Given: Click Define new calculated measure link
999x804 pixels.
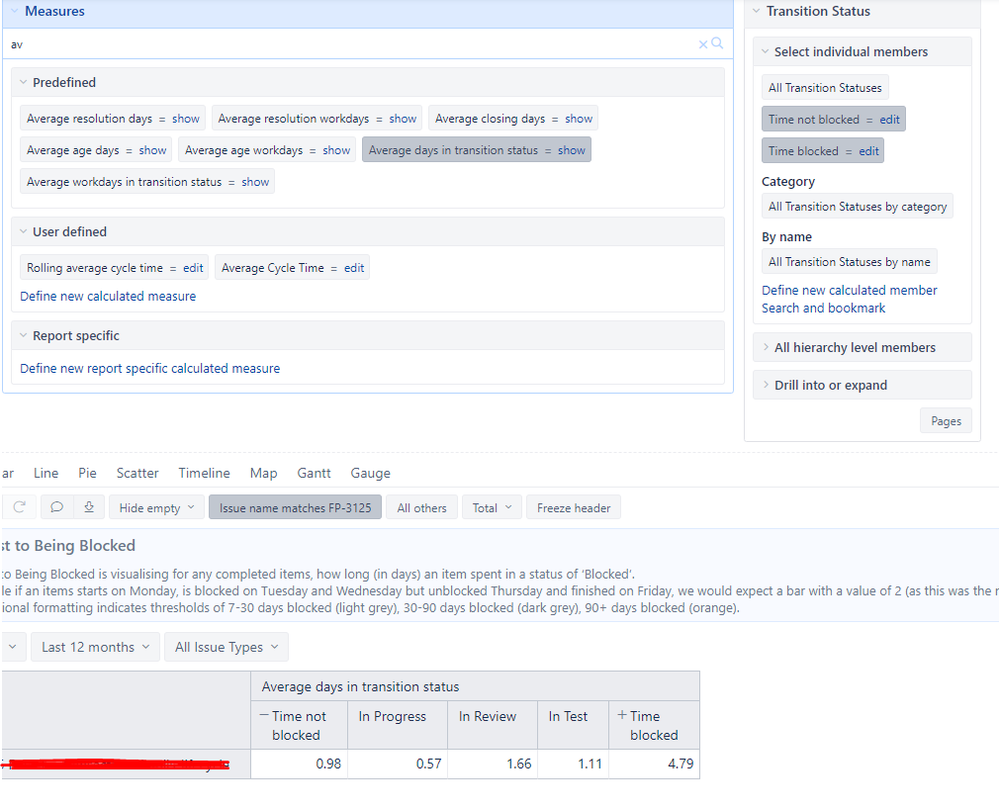Looking at the screenshot, I should (108, 296).
